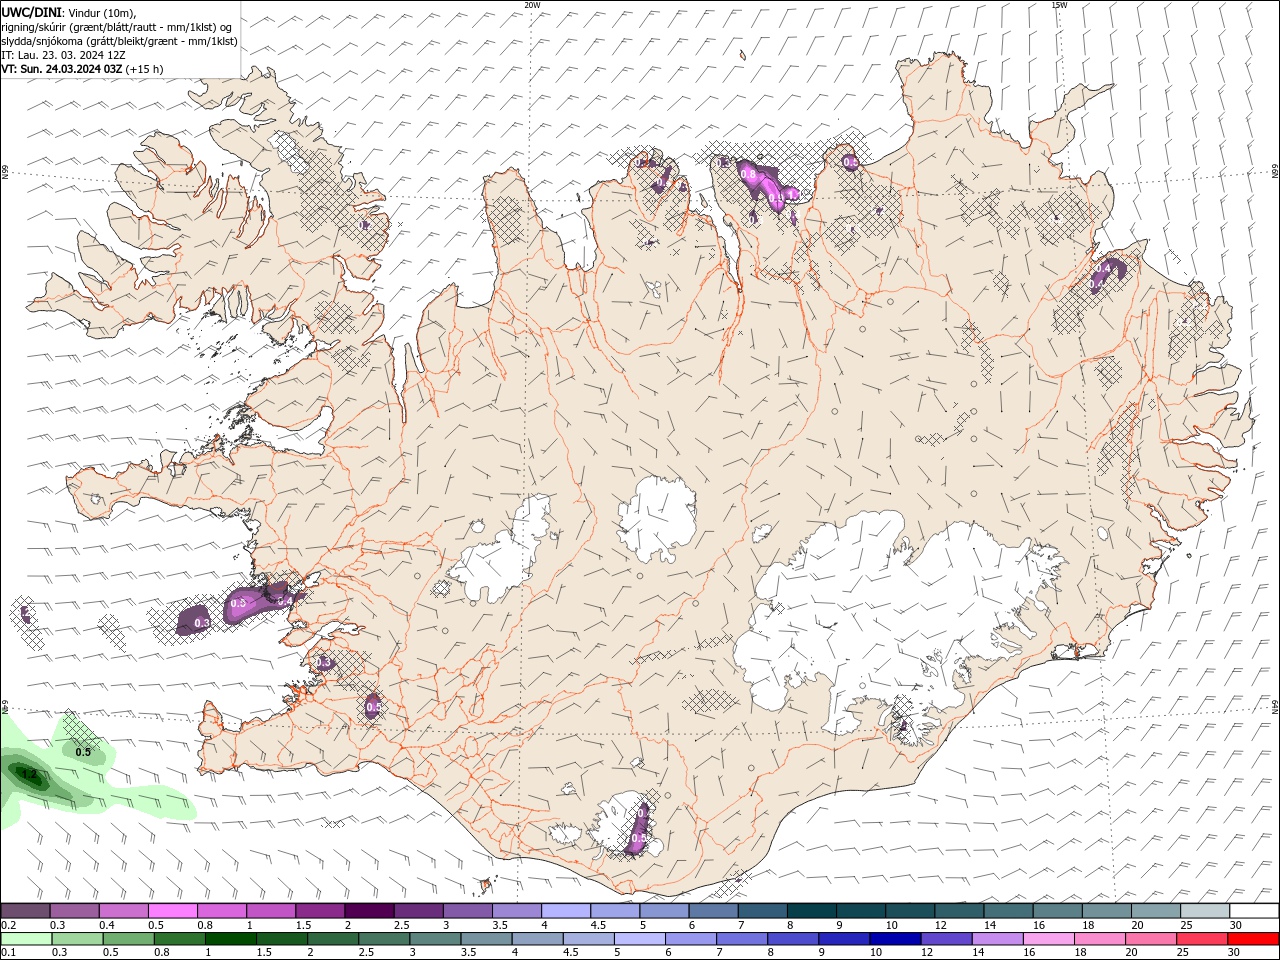
Task: Click the 'IT: Lau. 23. 03. 2024 12Z' line
Action: 63,55
